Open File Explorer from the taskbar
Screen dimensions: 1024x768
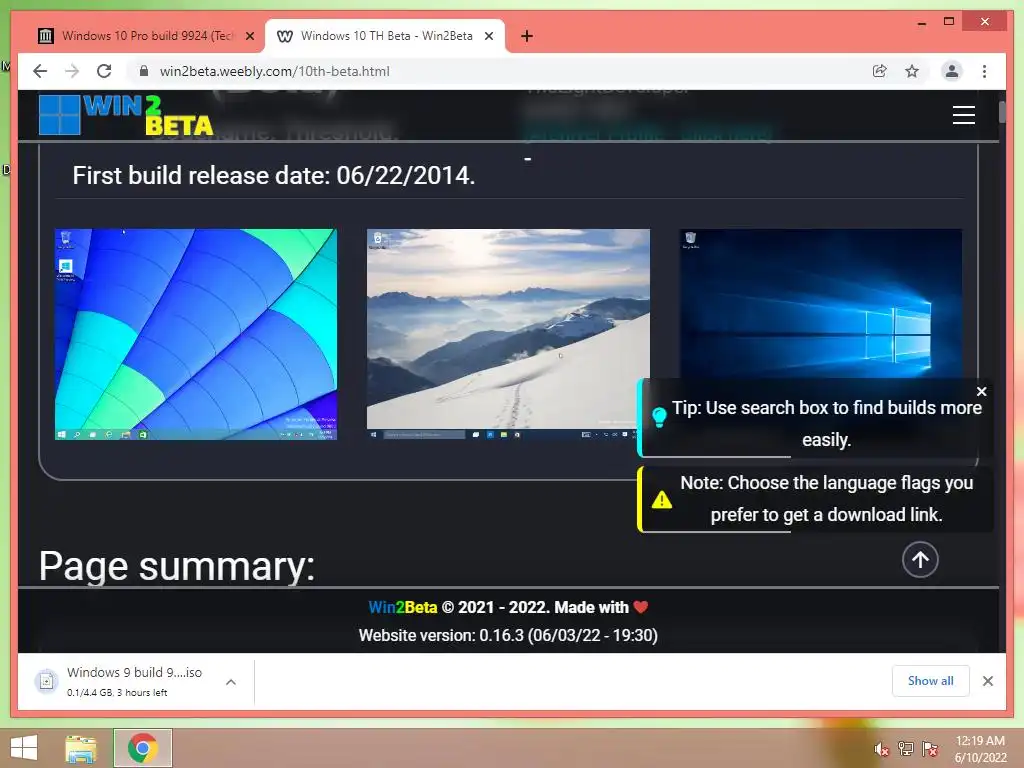pyautogui.click(x=81, y=748)
